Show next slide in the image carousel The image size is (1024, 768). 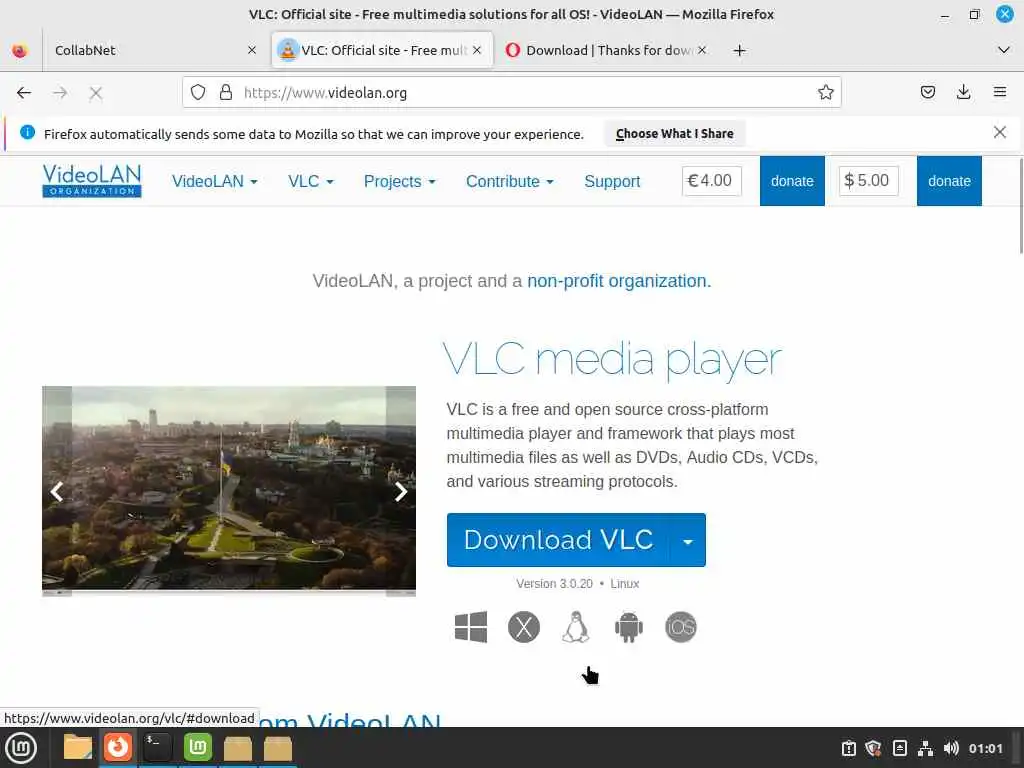(401, 491)
